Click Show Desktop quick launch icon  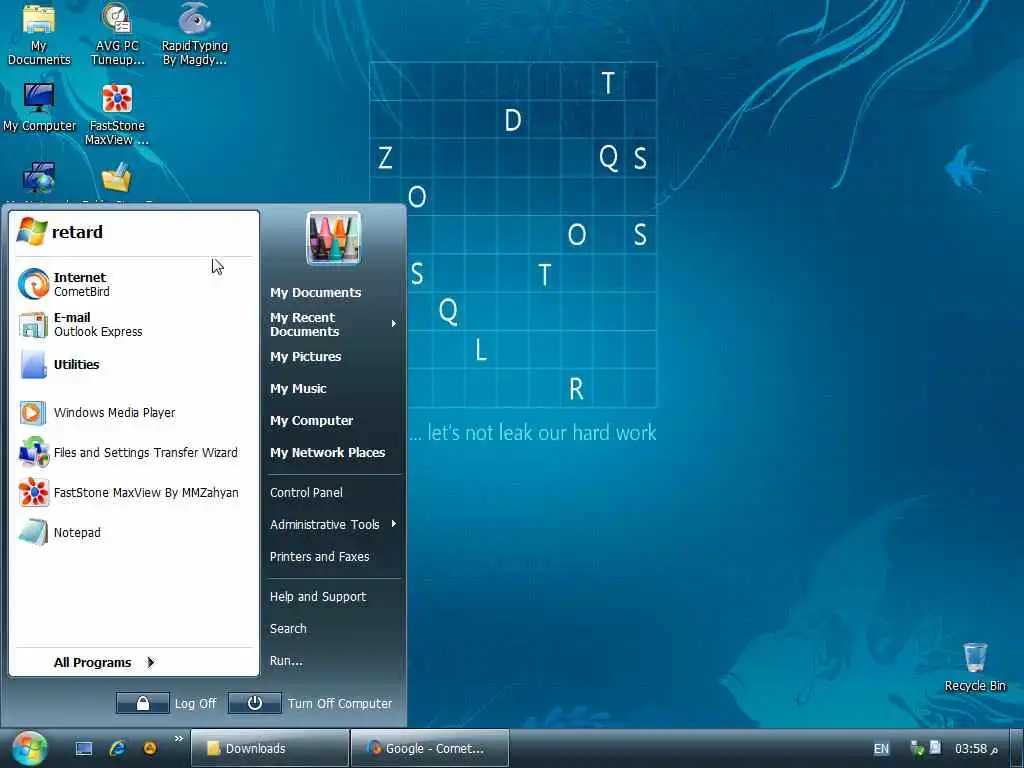pyautogui.click(x=84, y=748)
